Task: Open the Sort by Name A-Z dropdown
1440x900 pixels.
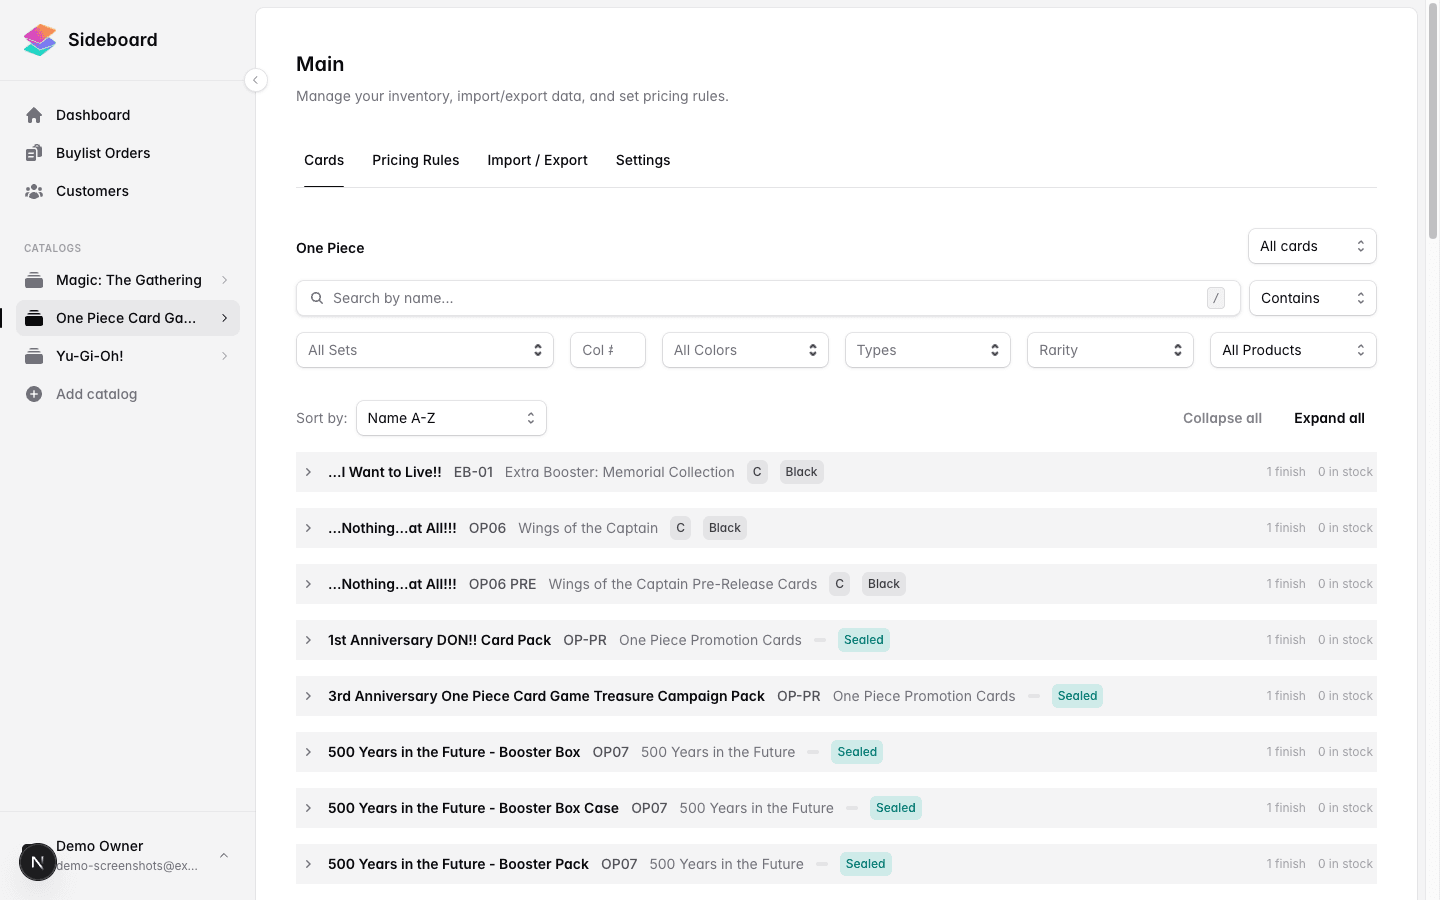Action: 451,418
